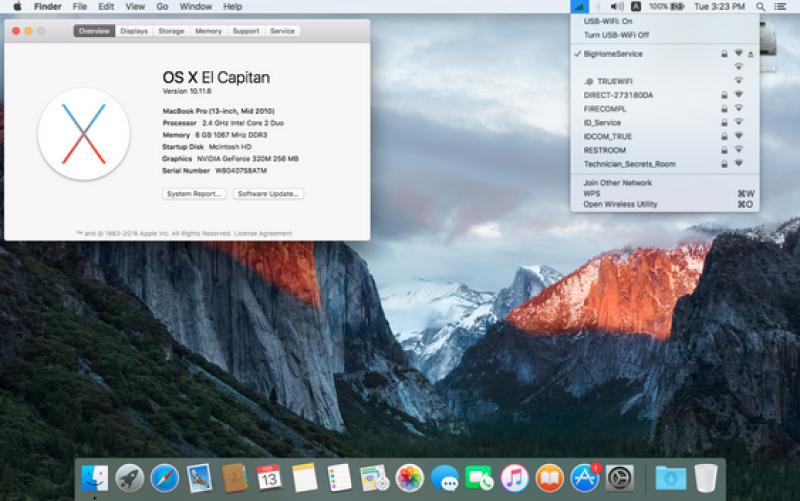Open the File menu
800x501 pixels.
pyautogui.click(x=80, y=7)
